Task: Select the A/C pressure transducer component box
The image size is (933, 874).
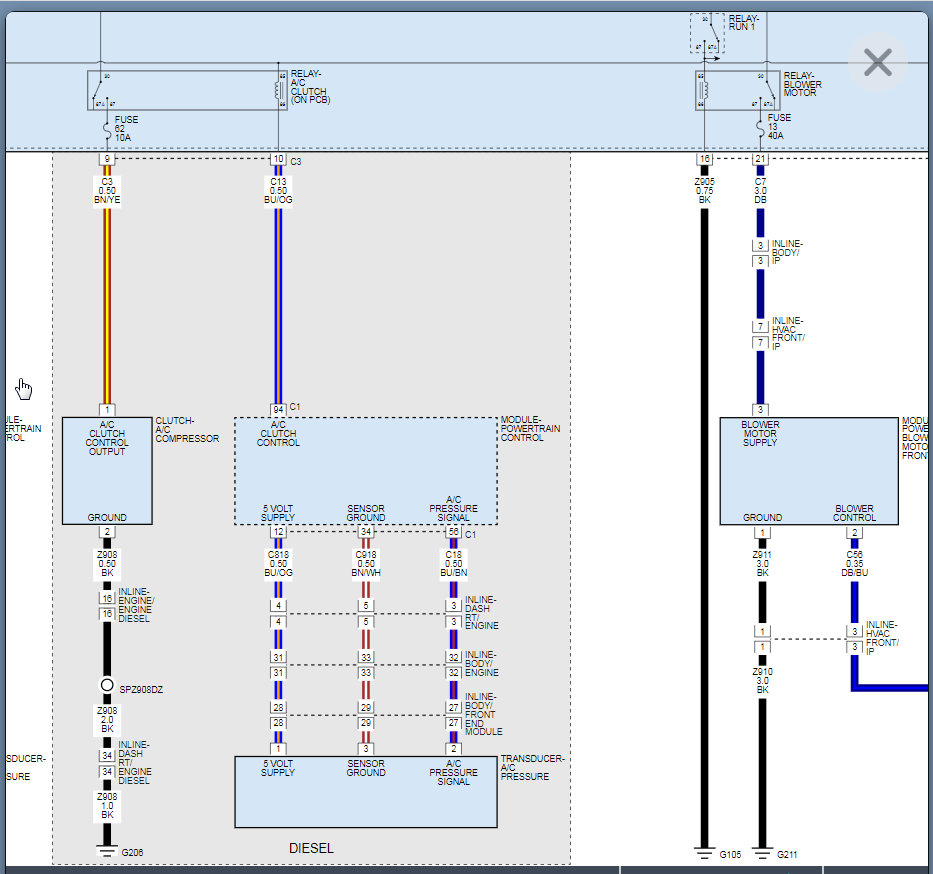Action: click(x=366, y=792)
